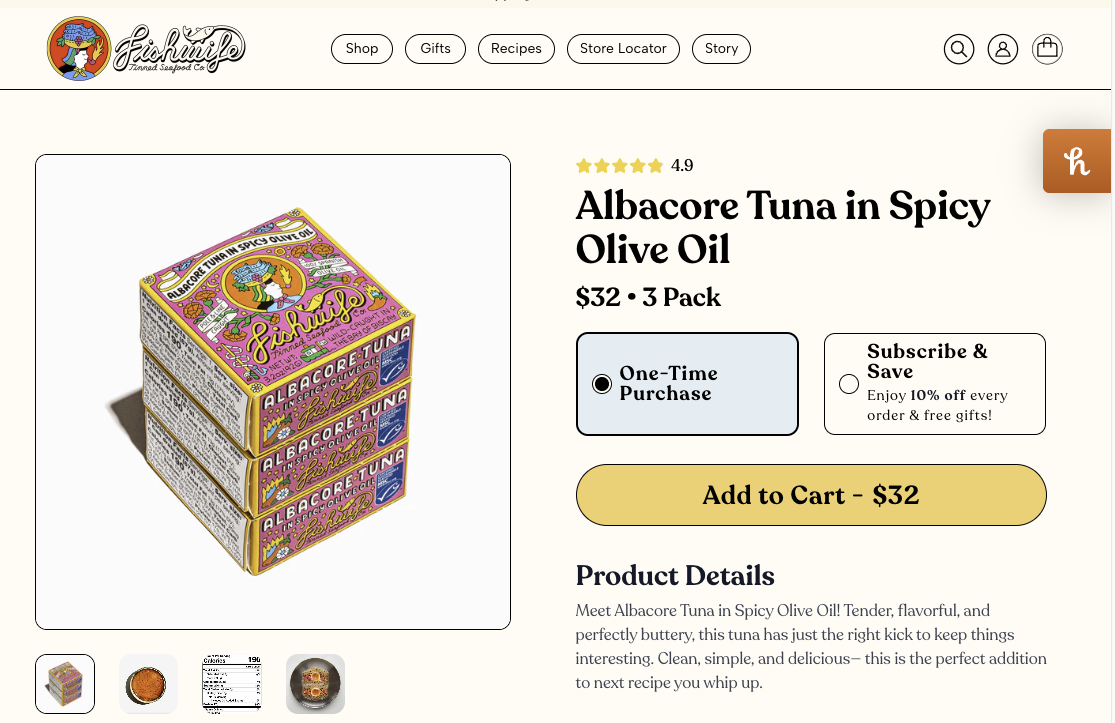
Task: Click the five-star rating icons
Action: pos(619,166)
